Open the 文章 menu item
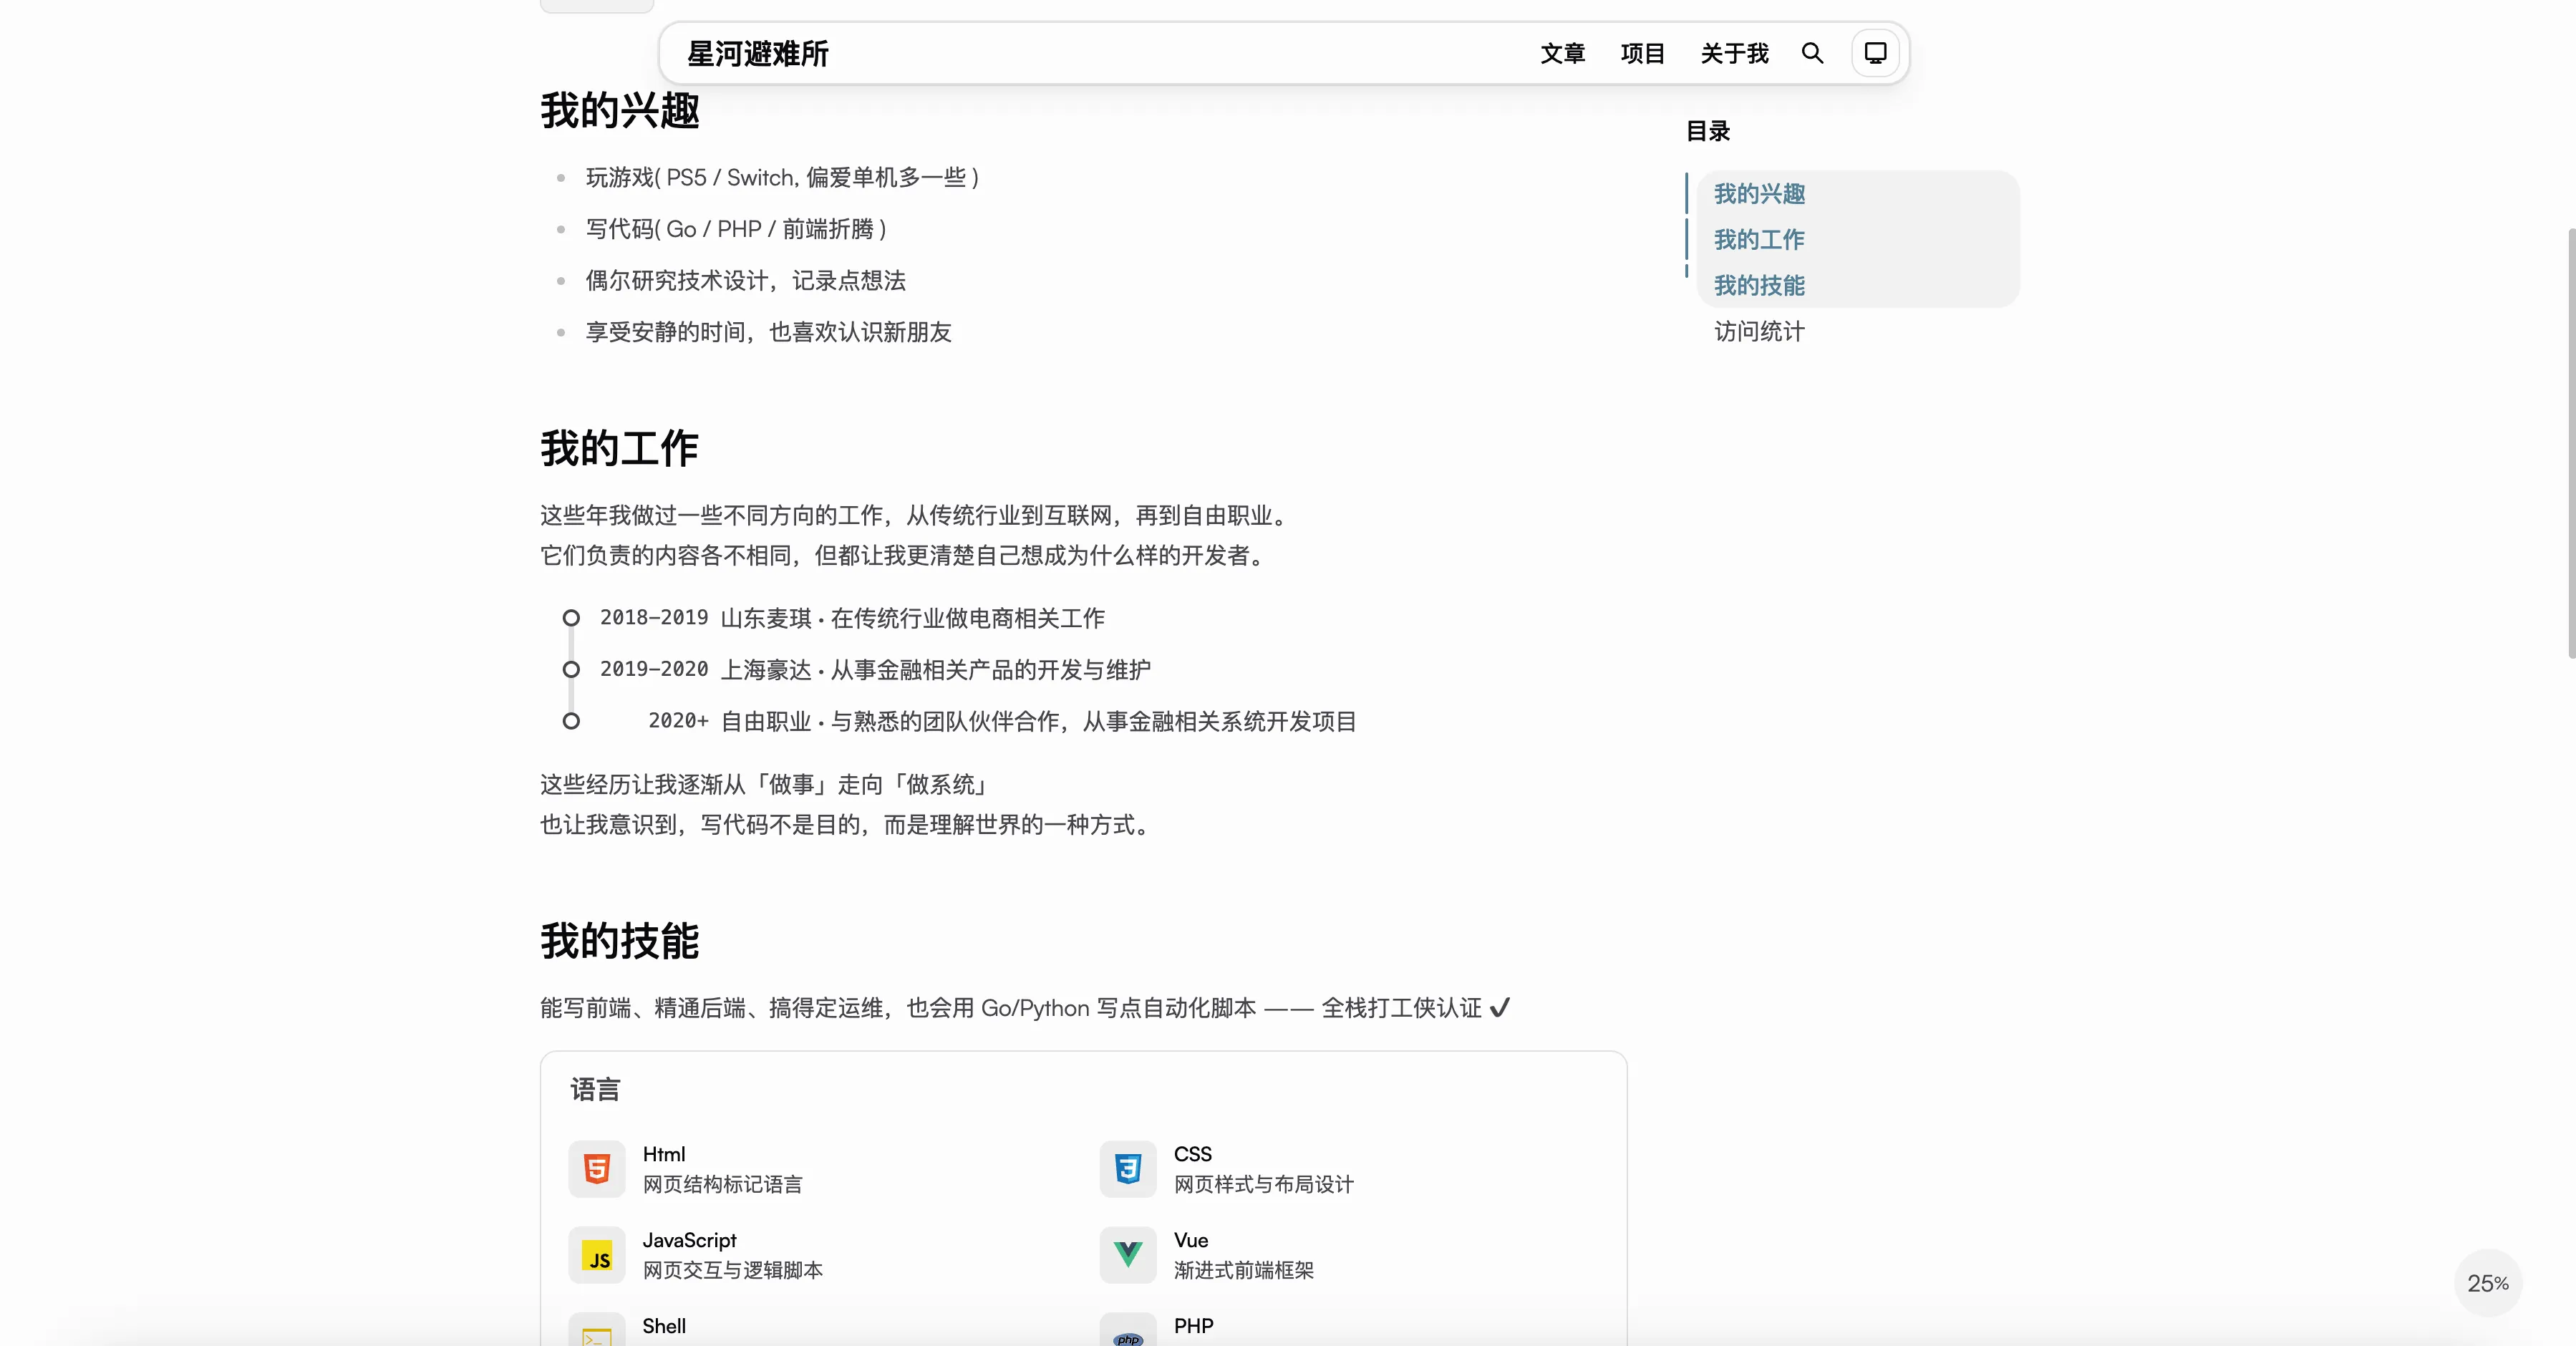This screenshot has width=2576, height=1346. [x=1562, y=53]
